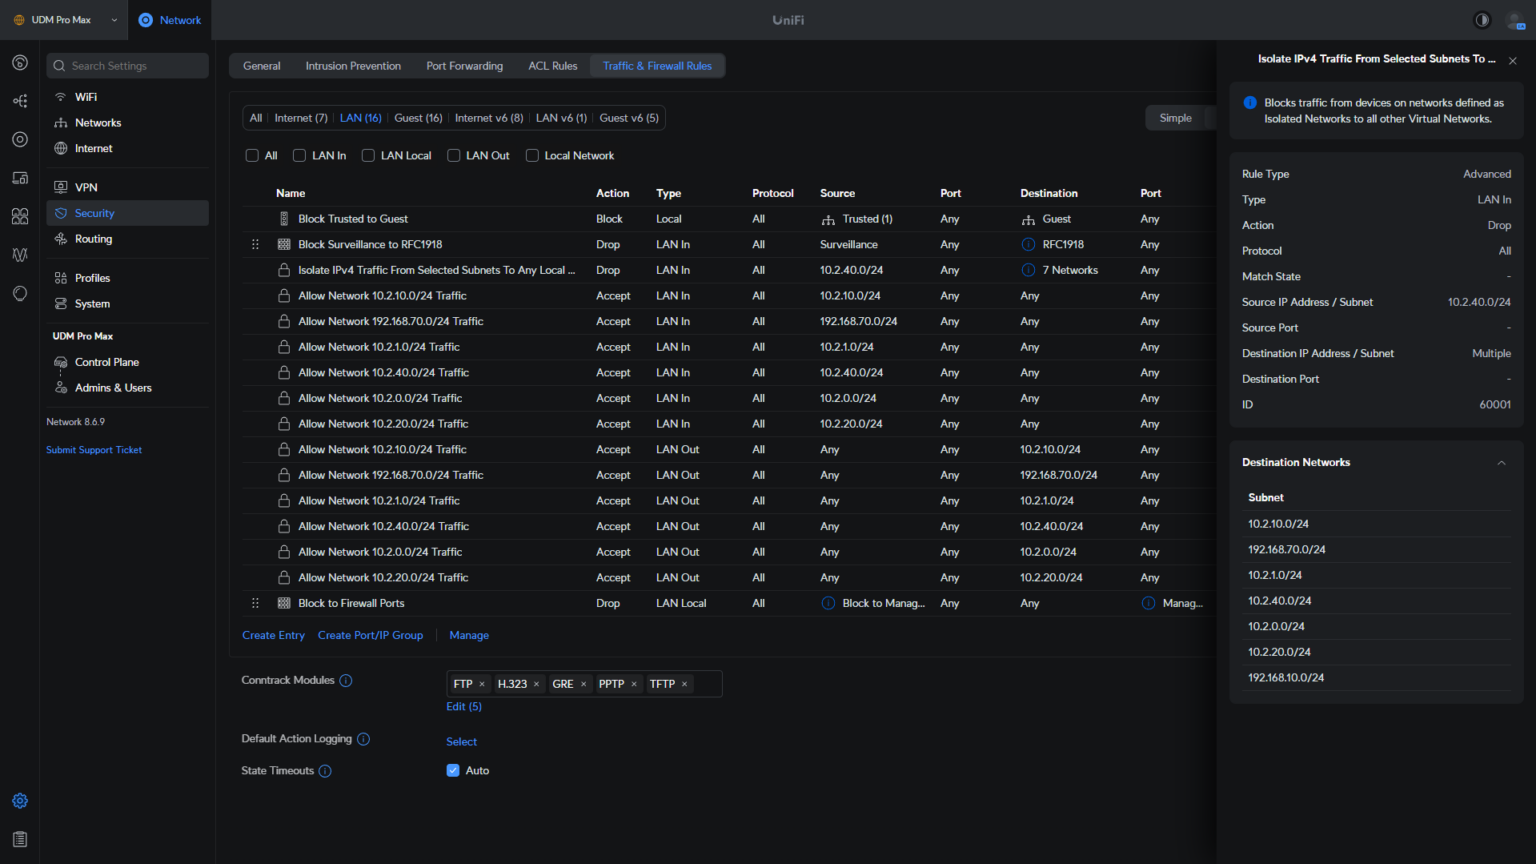Remove the FTP conntrack module chip
Viewport: 1536px width, 864px height.
pyautogui.click(x=482, y=683)
